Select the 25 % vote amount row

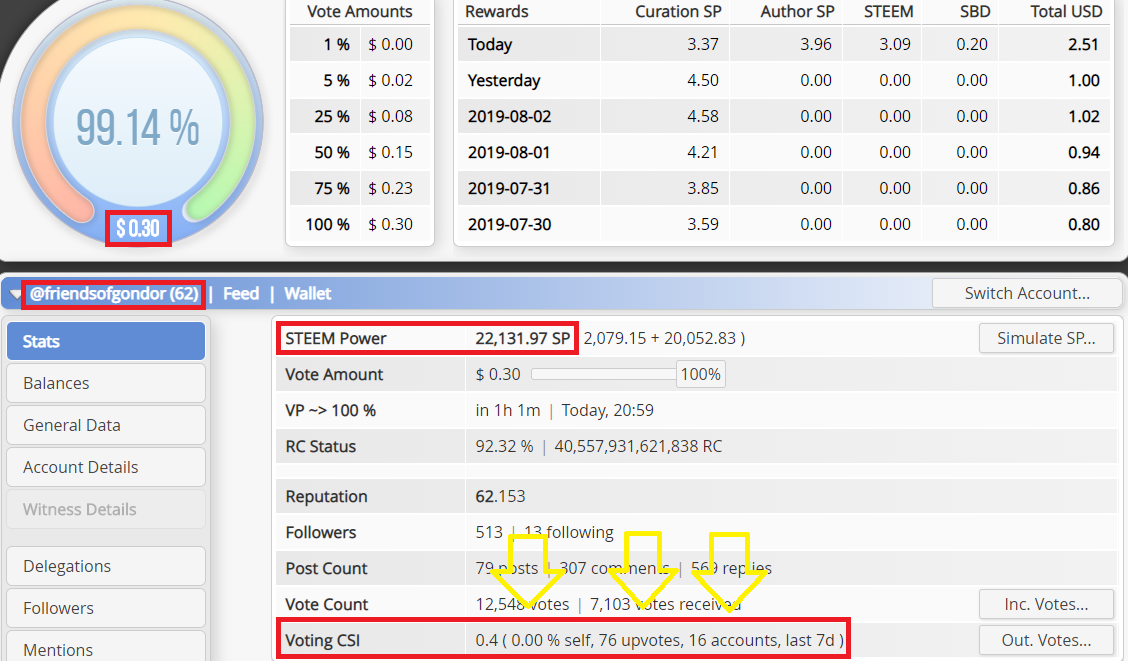(360, 117)
